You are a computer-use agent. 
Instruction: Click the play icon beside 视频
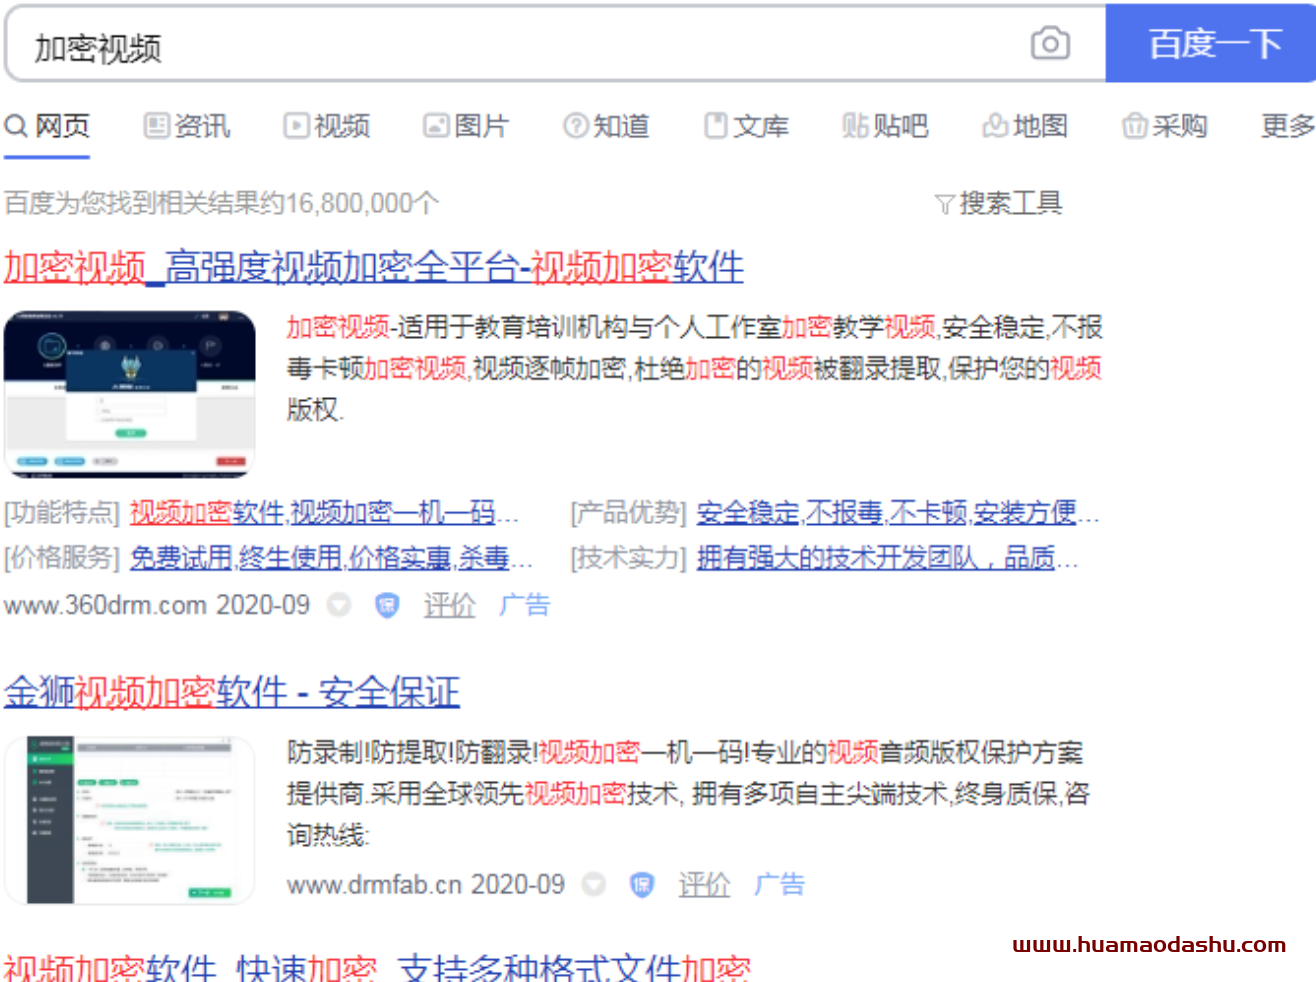coord(296,126)
